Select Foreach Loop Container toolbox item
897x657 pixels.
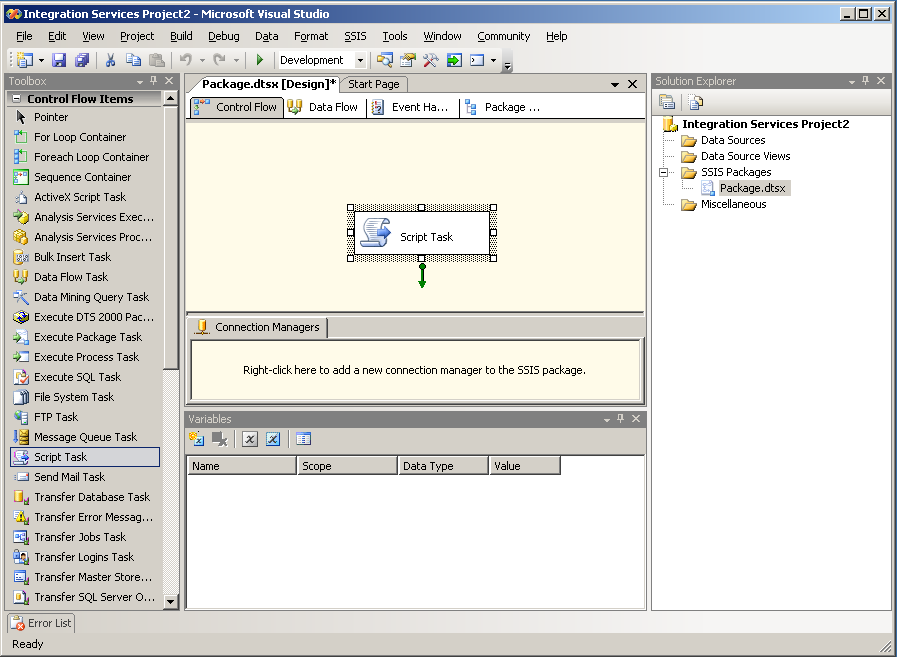(x=85, y=157)
